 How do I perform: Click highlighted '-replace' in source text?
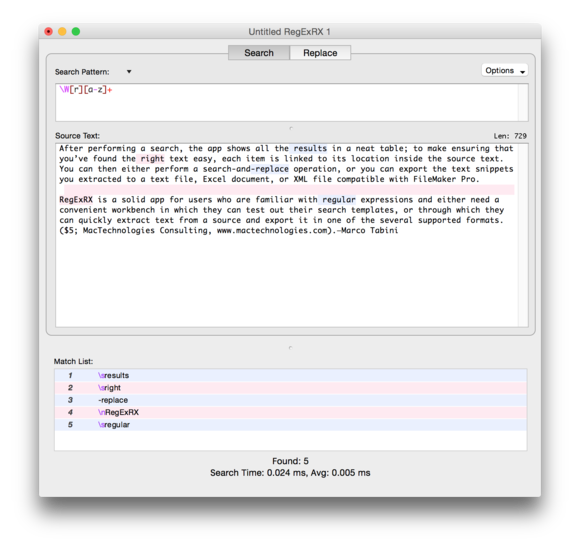(270, 169)
